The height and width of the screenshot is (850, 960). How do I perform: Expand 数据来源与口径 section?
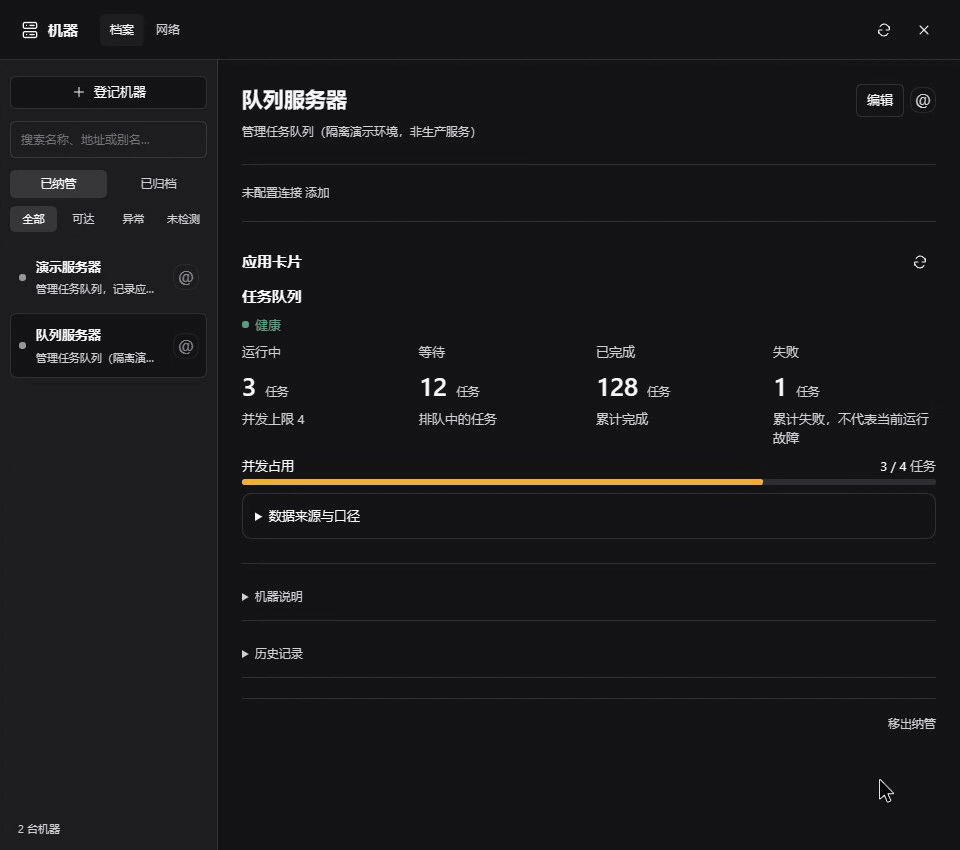[588, 516]
